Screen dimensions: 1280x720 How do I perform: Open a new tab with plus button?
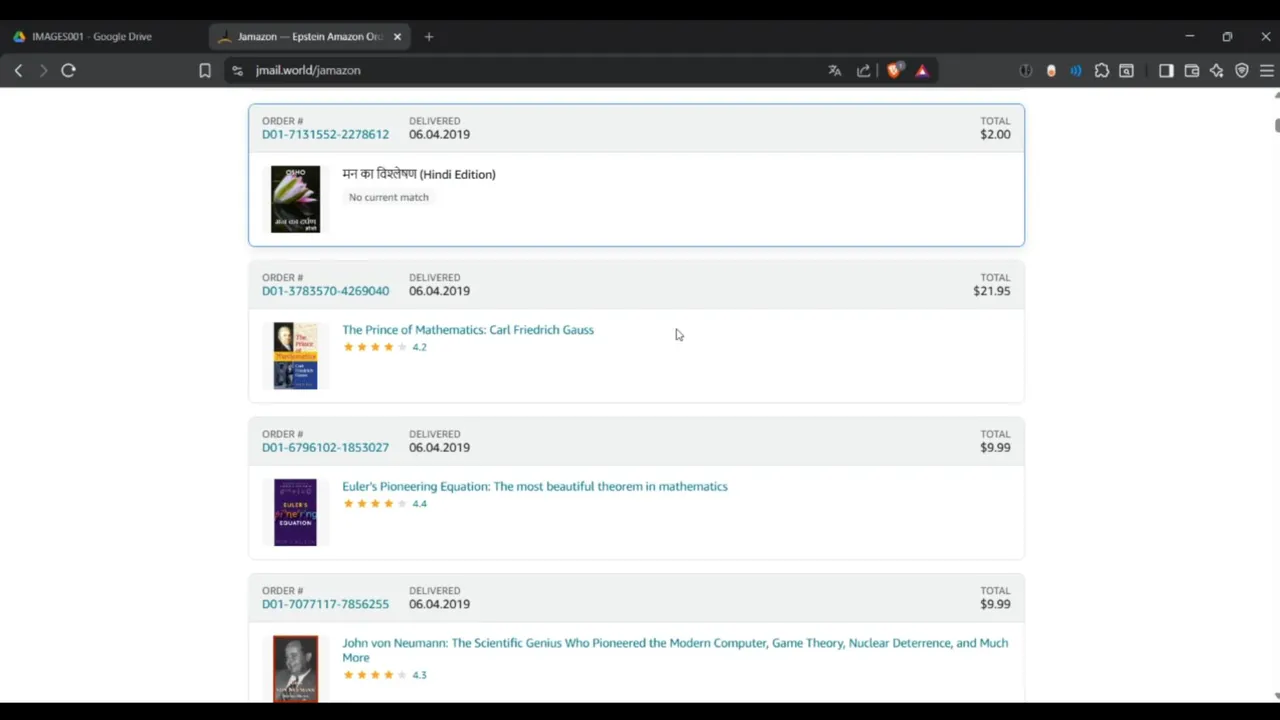click(x=429, y=37)
